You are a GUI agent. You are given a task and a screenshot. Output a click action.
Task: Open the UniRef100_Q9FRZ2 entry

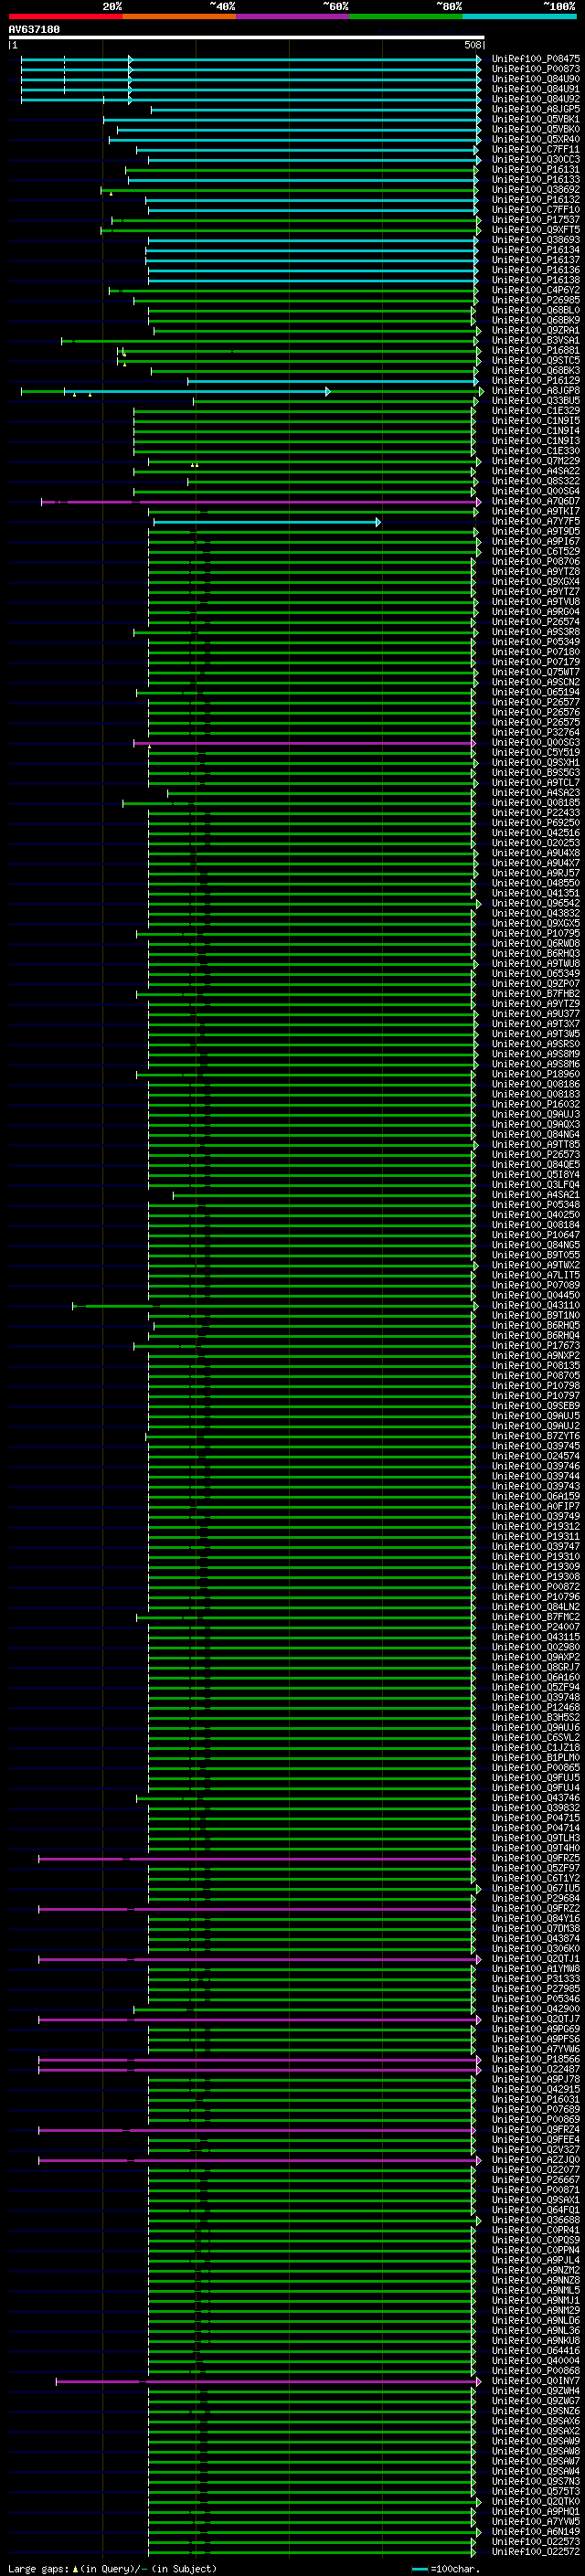tap(536, 1908)
